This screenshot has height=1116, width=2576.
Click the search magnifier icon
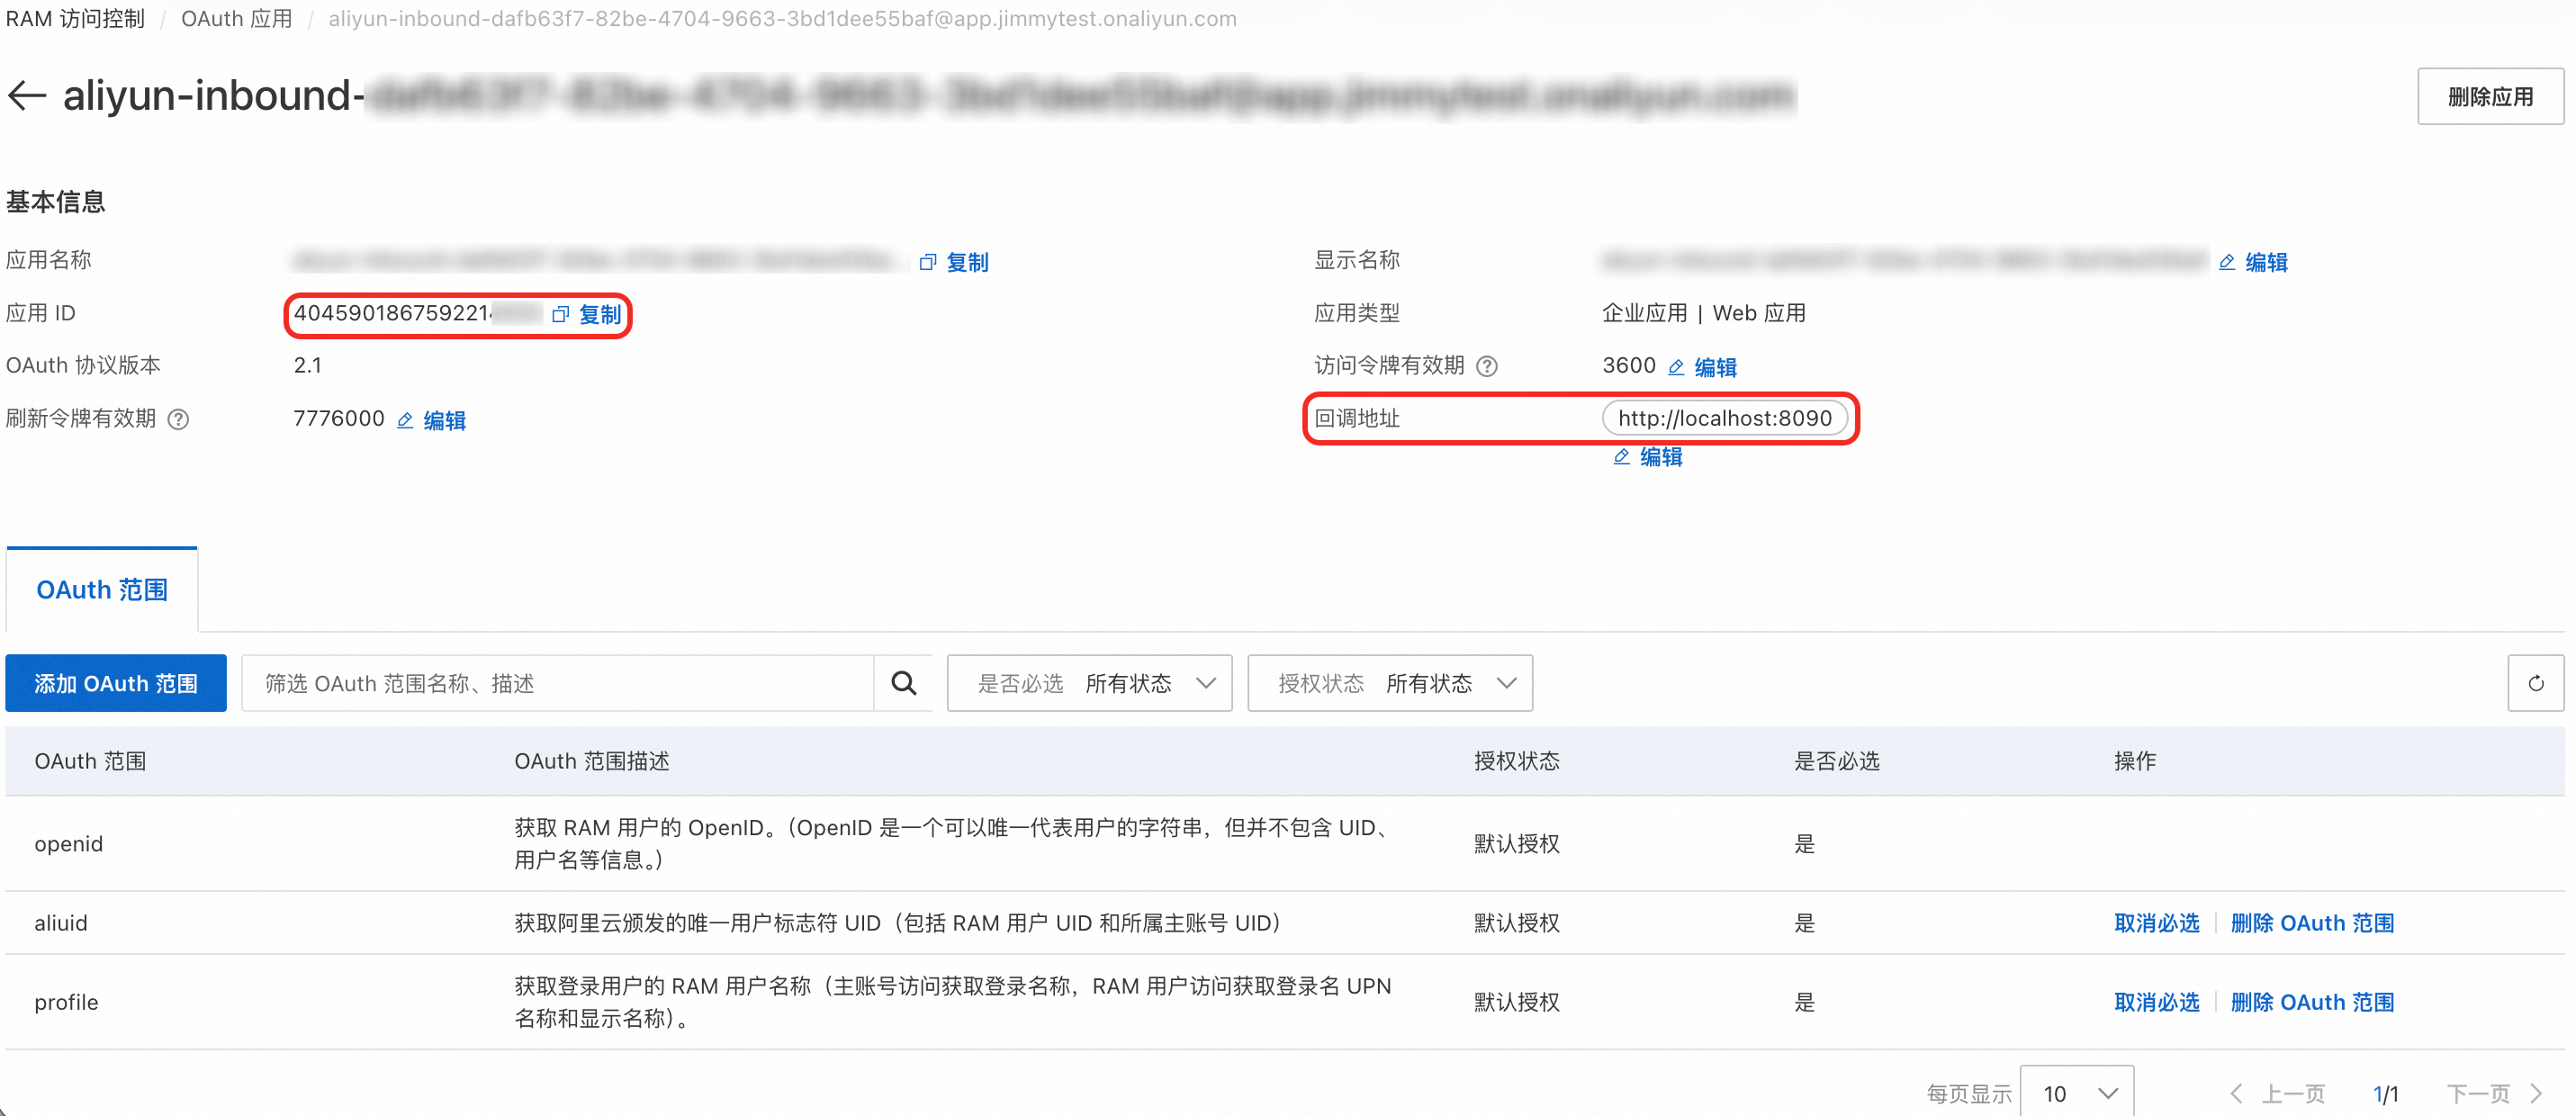click(x=903, y=683)
